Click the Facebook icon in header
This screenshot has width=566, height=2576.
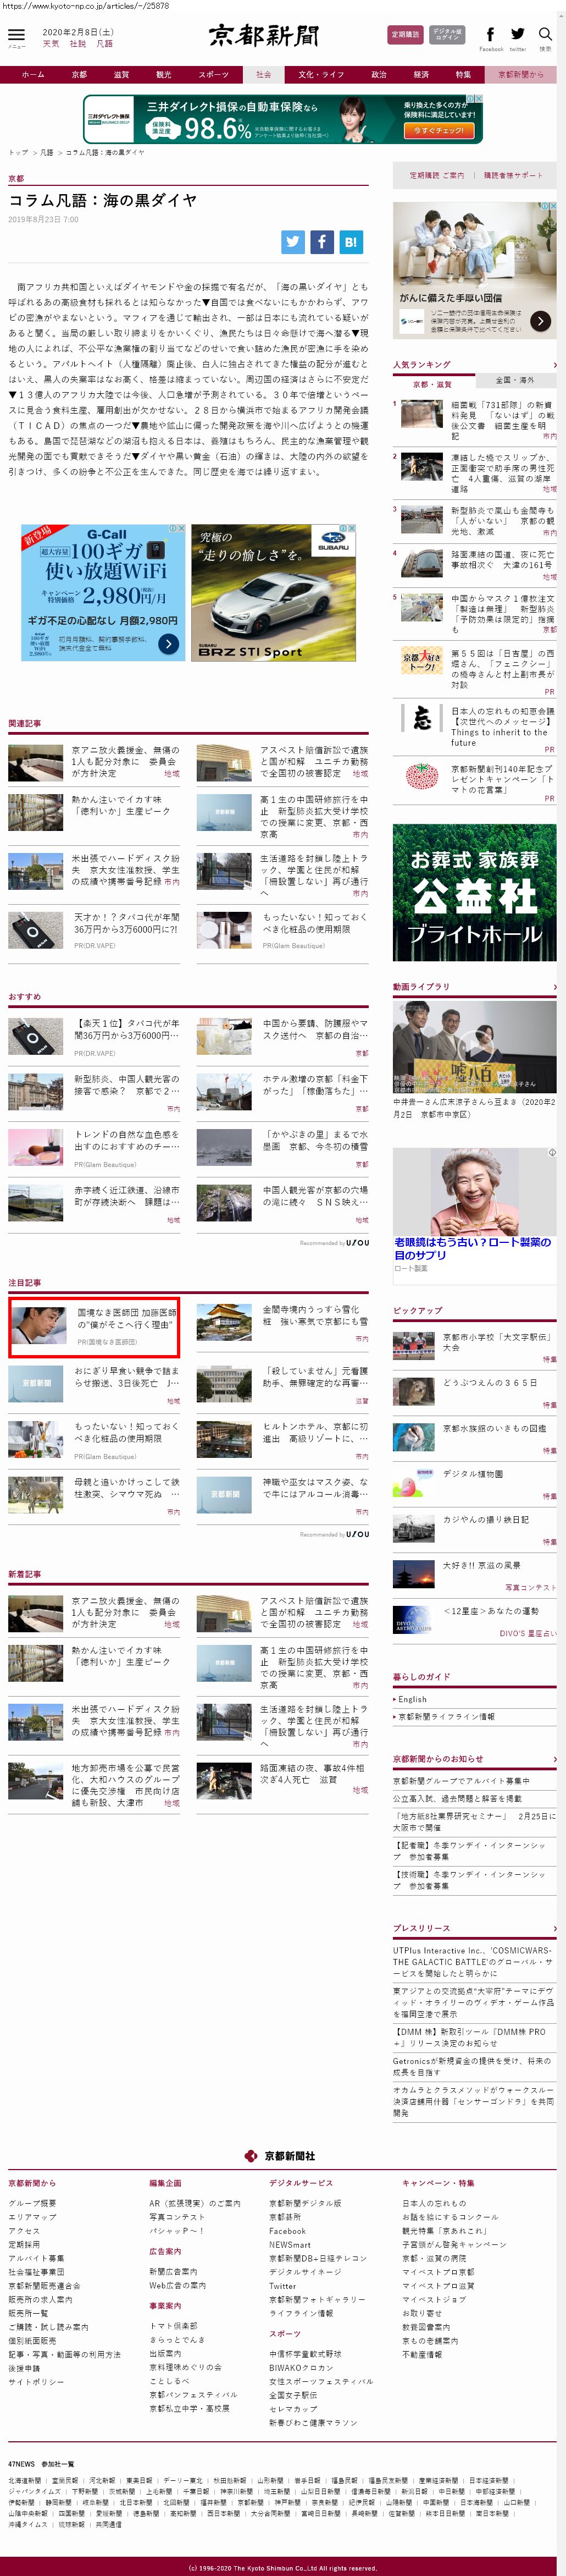coord(490,34)
